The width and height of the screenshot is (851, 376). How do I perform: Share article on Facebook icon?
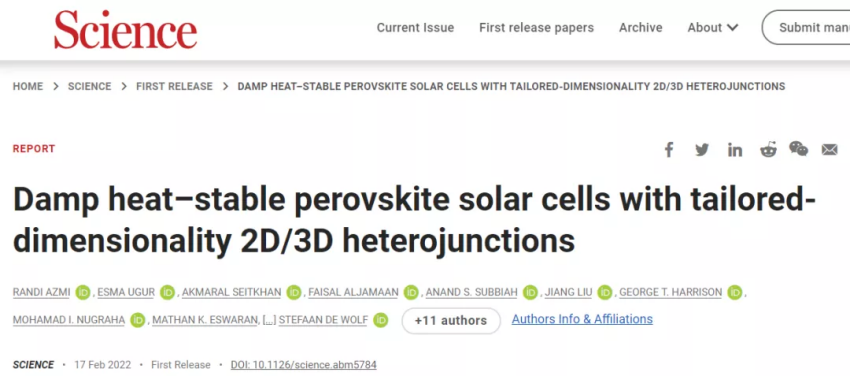(x=669, y=150)
